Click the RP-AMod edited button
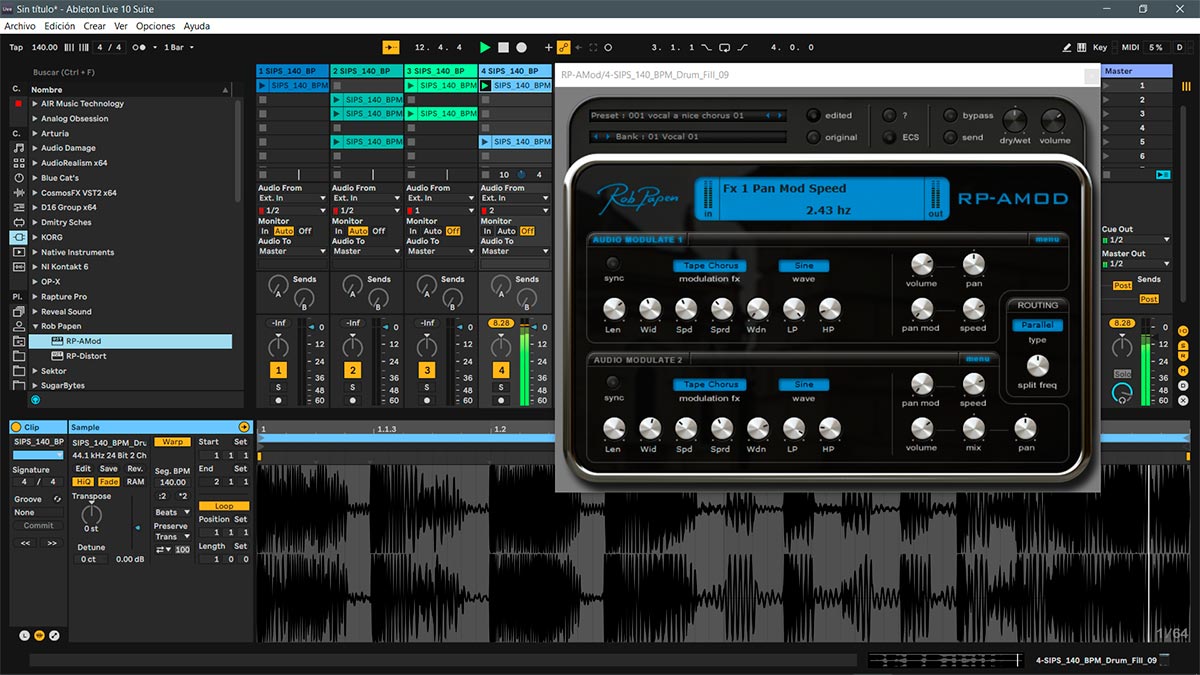The width and height of the screenshot is (1200, 675). click(x=813, y=115)
